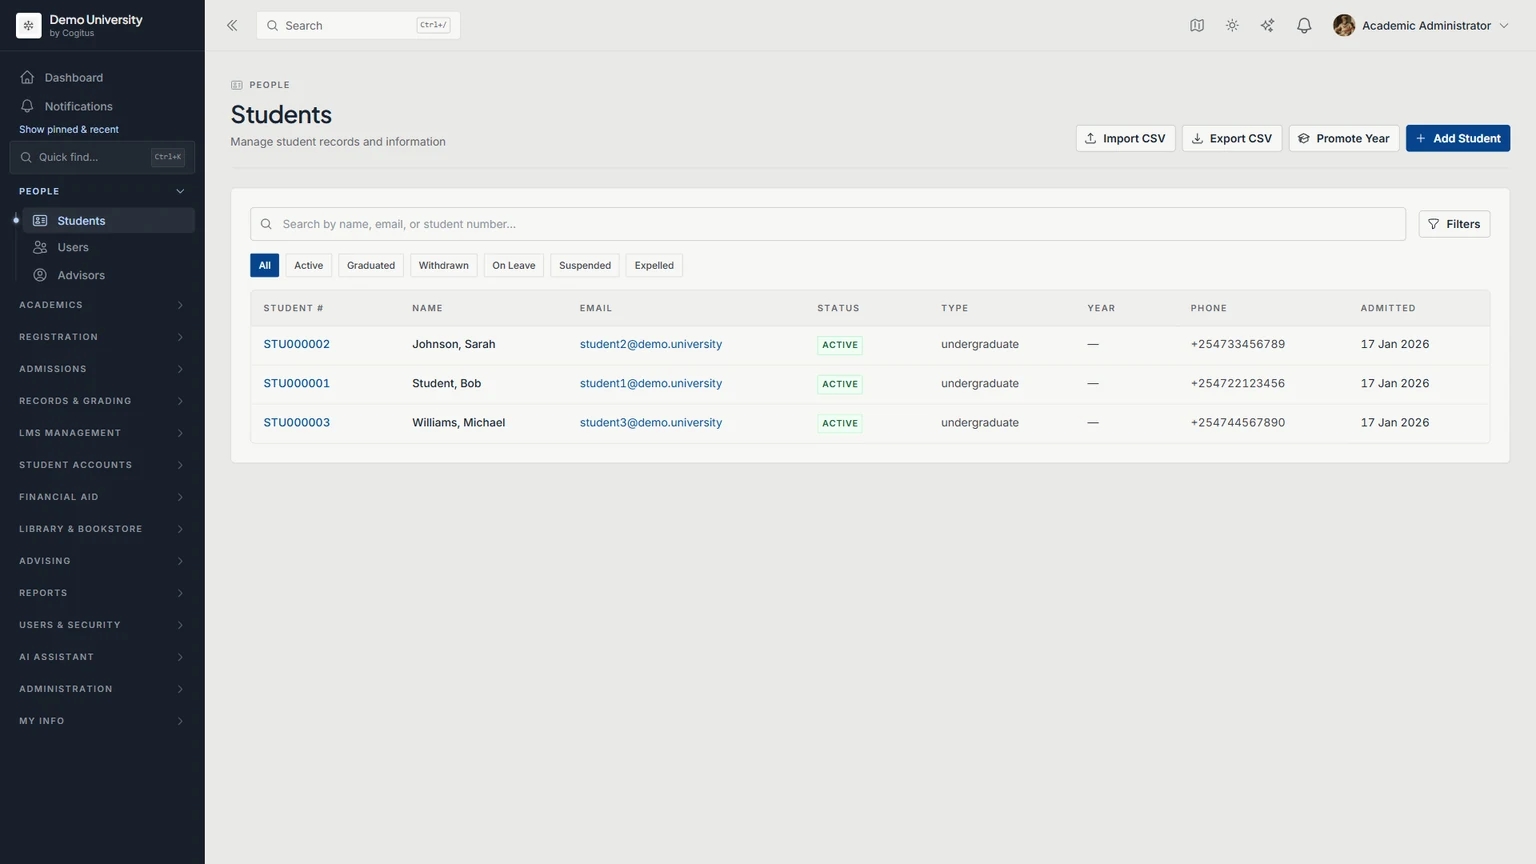Open Notifications in the sidebar

(102, 107)
